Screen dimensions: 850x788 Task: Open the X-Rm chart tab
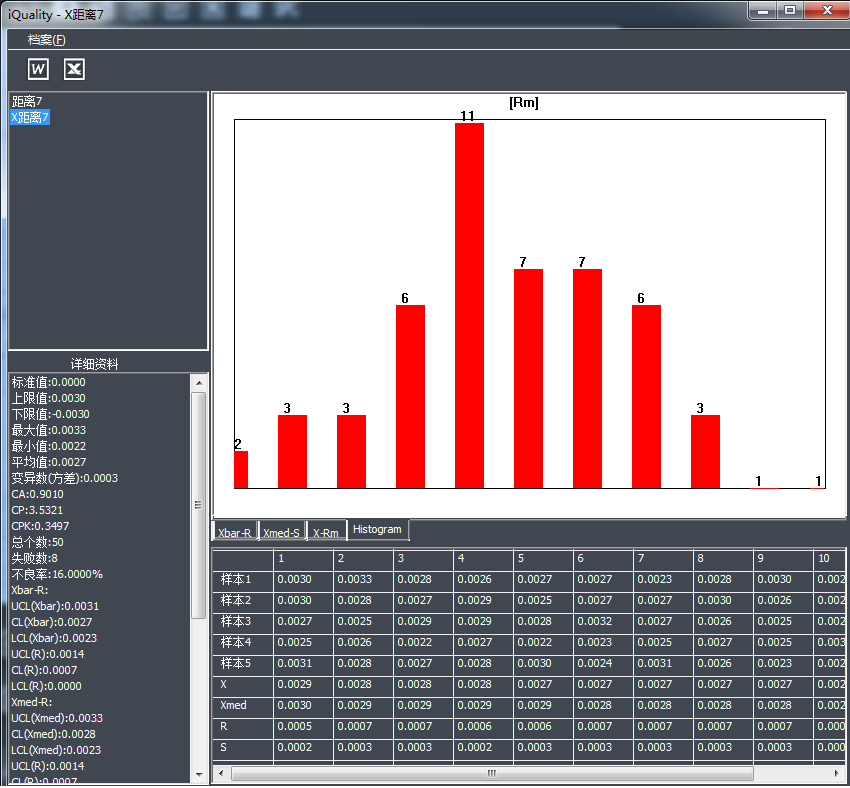[x=326, y=533]
